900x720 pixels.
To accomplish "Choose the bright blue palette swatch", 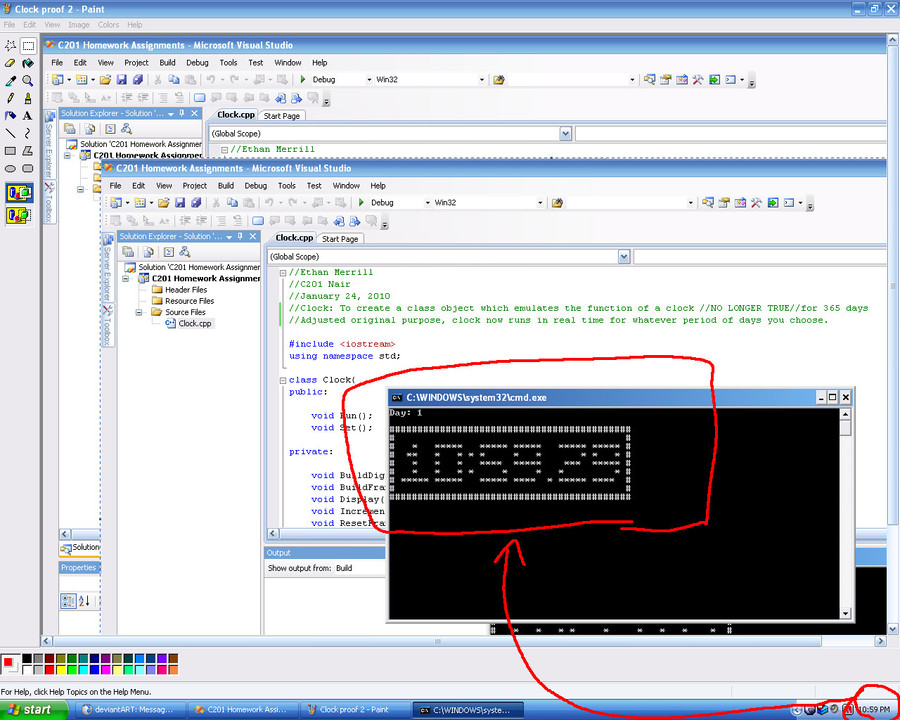I will coord(94,669).
